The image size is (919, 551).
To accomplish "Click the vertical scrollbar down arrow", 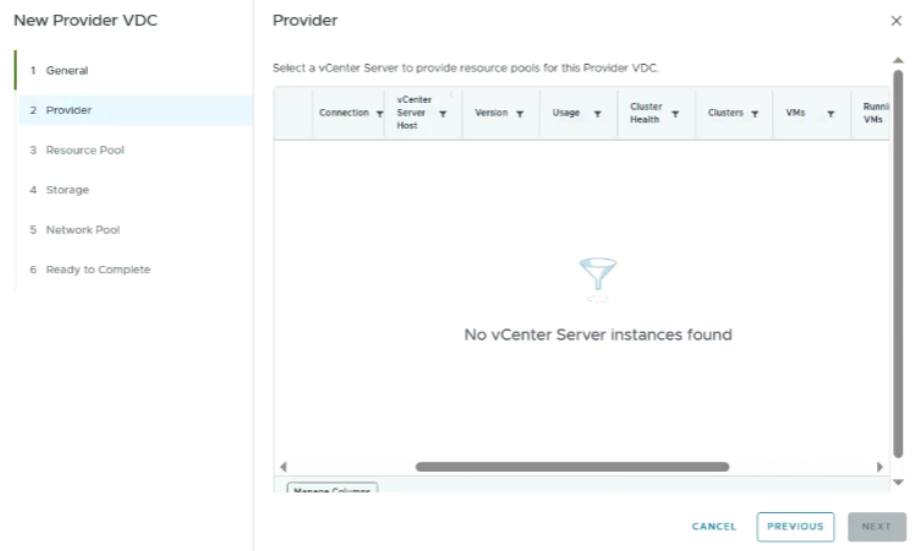I will tap(898, 482).
